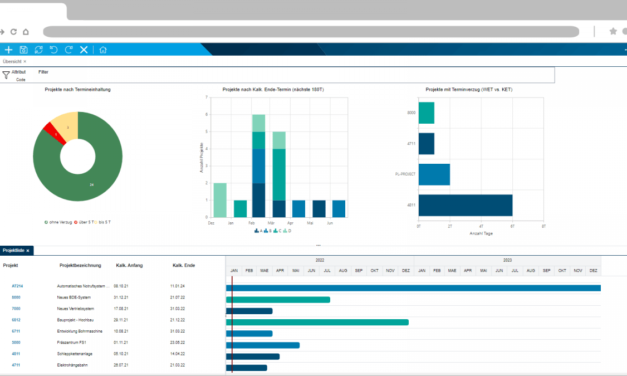Viewport: 627px width, 376px height.
Task: Click 'Kalk. Anfang' column header
Action: (129, 265)
